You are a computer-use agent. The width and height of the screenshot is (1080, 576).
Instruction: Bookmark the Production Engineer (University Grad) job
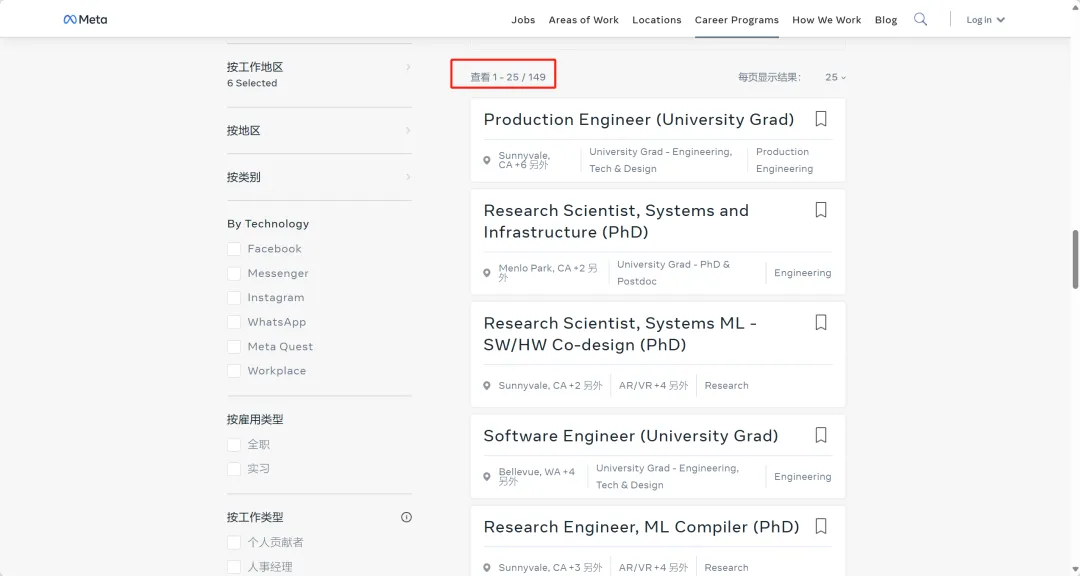(x=820, y=119)
